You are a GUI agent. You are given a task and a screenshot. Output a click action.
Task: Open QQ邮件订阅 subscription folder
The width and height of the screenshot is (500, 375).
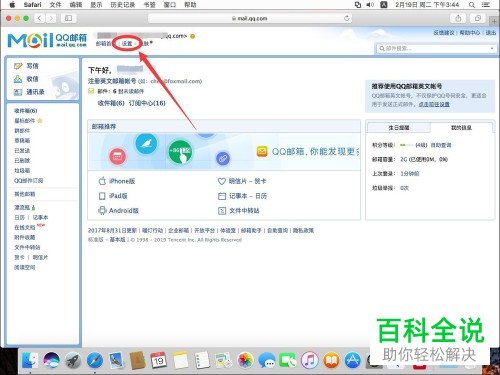tap(28, 181)
